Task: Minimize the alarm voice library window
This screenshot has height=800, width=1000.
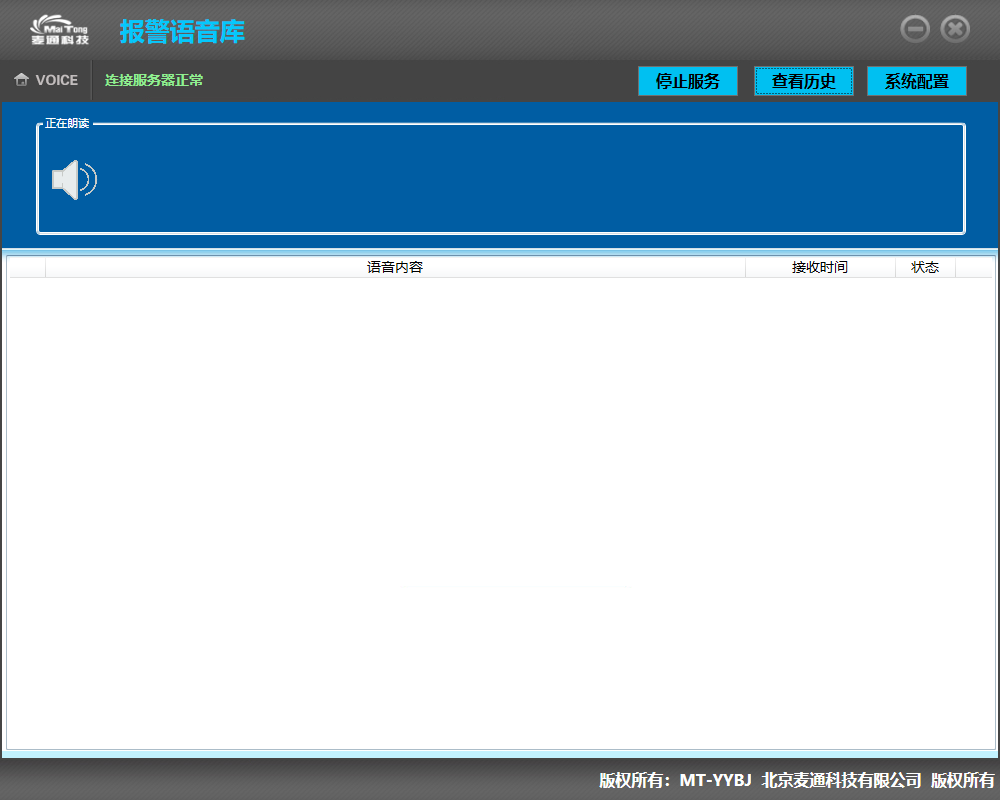Action: click(915, 29)
